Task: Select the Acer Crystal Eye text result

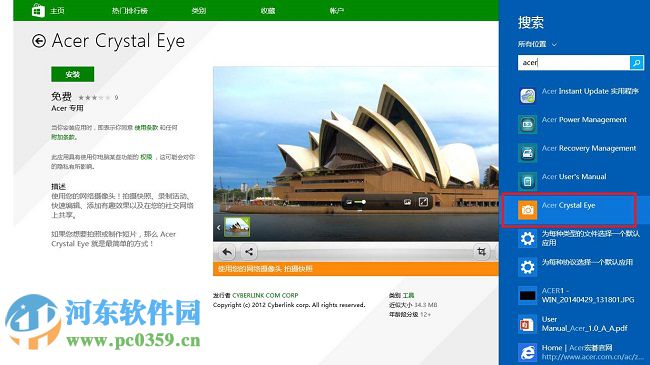Action: 568,205
